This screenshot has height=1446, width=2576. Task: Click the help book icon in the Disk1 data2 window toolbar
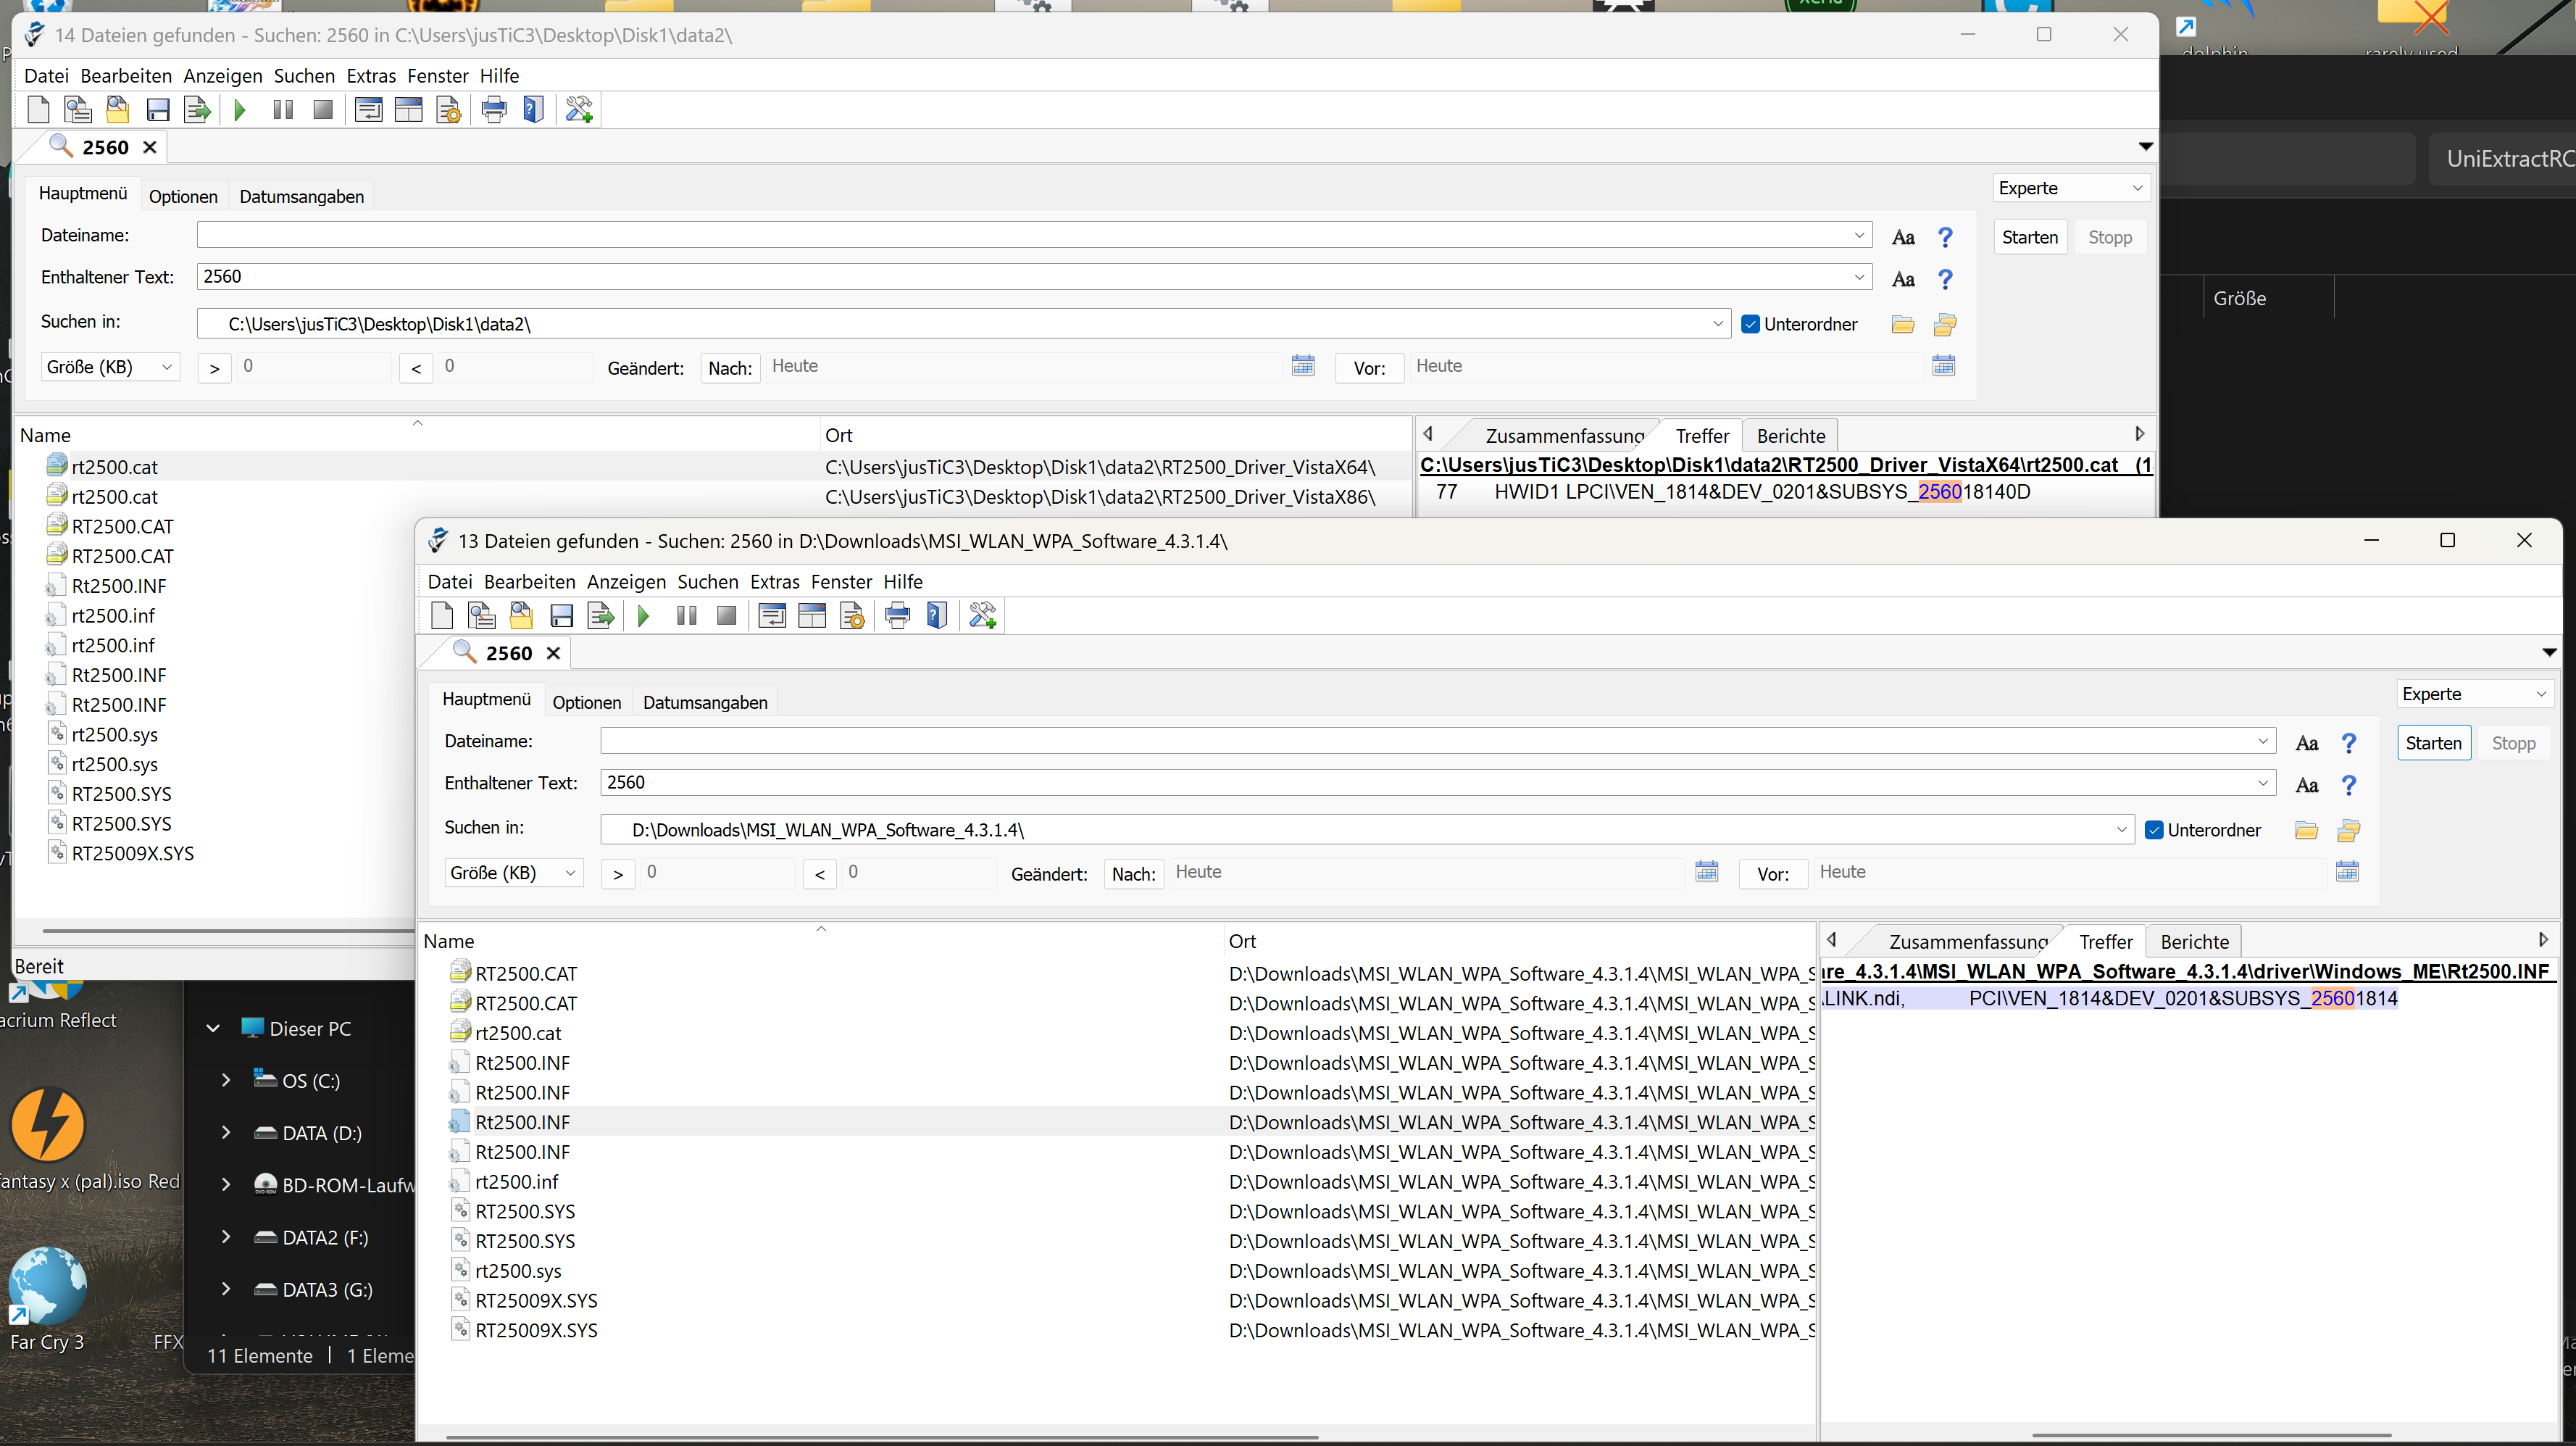coord(534,110)
